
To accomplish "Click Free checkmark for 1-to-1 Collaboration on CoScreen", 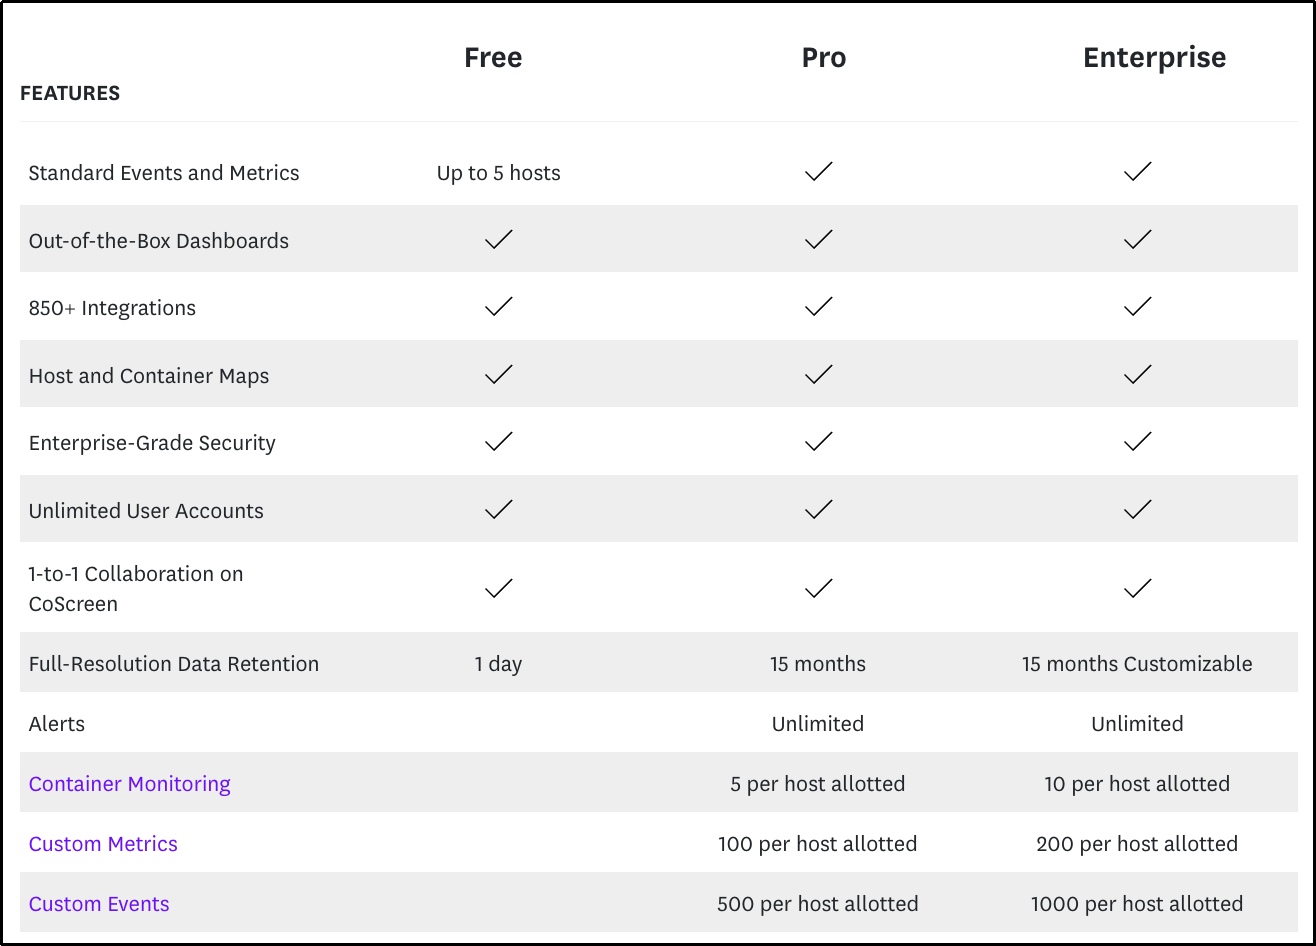I will click(x=498, y=588).
